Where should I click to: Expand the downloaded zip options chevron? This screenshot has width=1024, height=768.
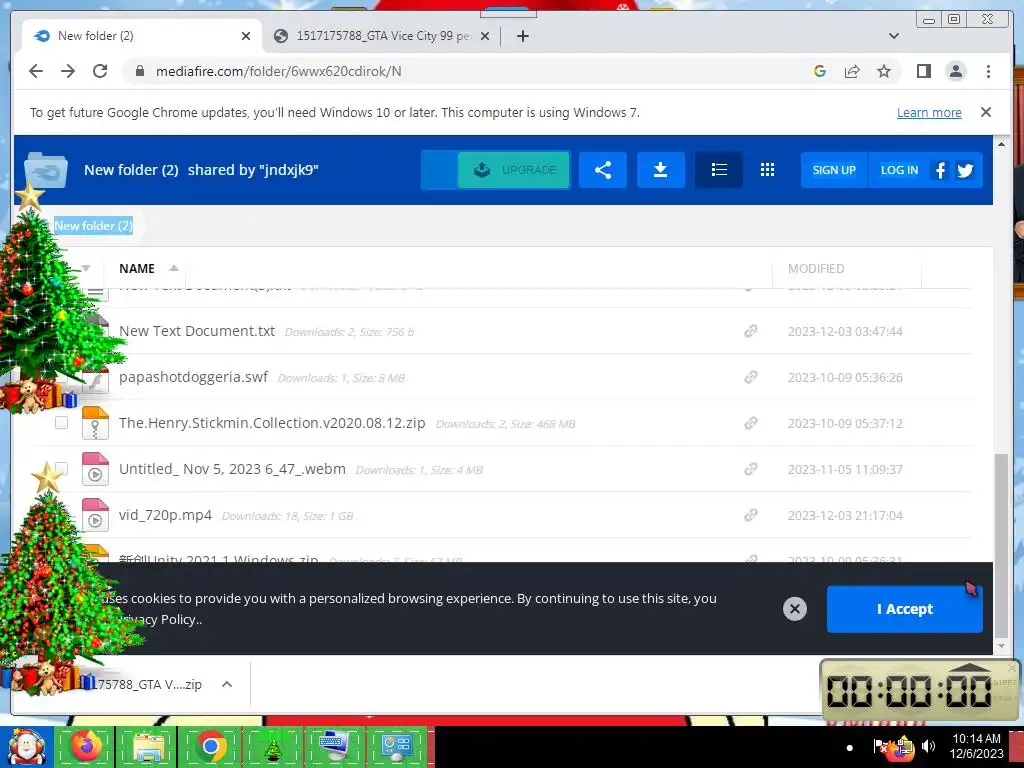(x=227, y=684)
